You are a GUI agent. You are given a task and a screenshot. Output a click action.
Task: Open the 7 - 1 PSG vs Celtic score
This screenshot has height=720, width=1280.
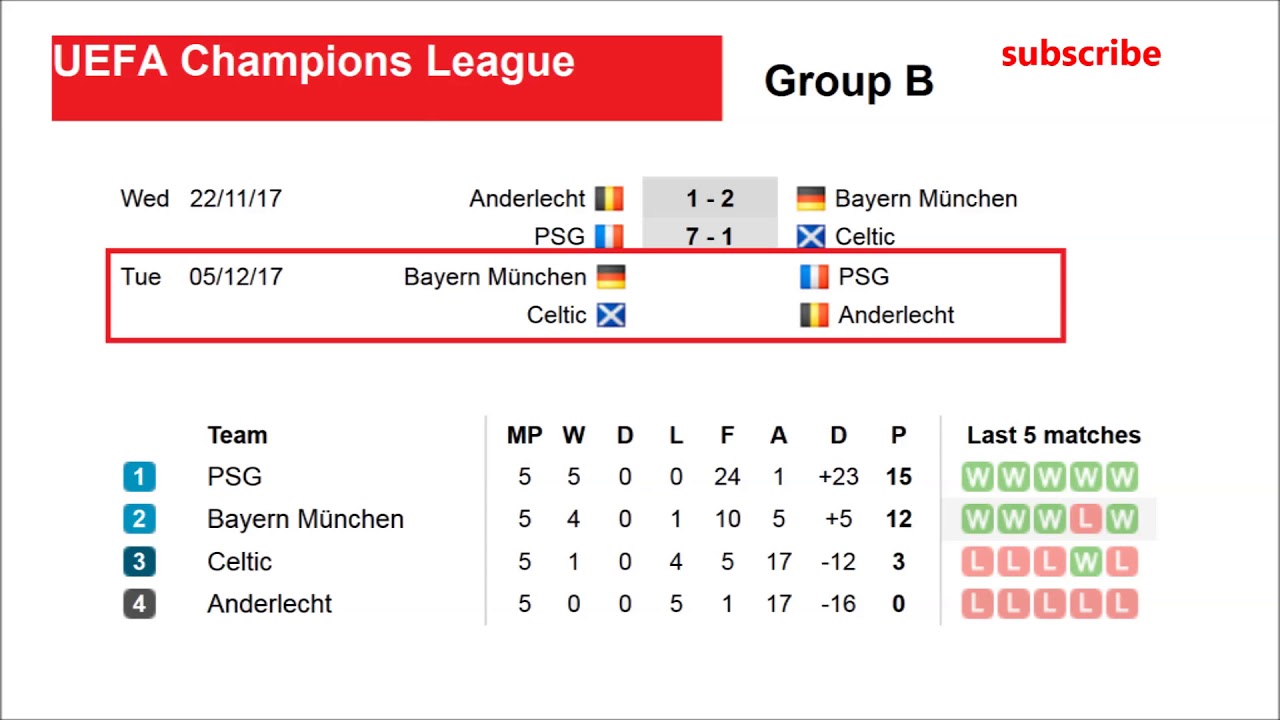pyautogui.click(x=710, y=237)
